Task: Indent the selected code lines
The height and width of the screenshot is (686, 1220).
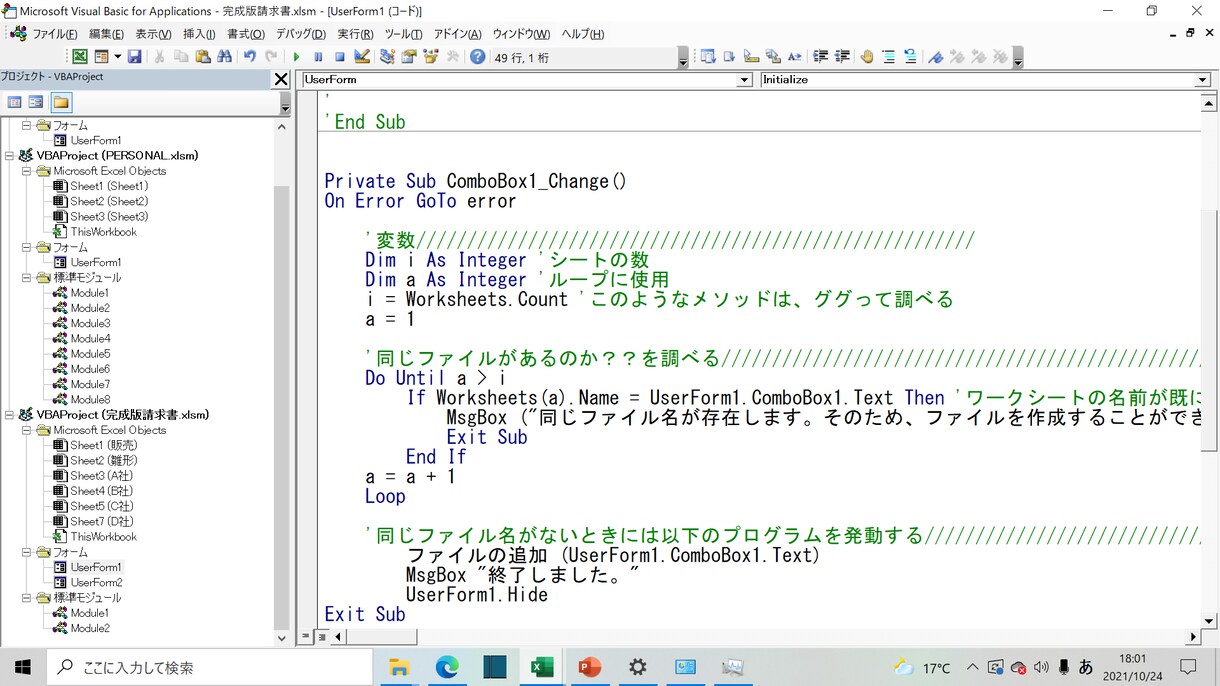Action: (x=821, y=57)
